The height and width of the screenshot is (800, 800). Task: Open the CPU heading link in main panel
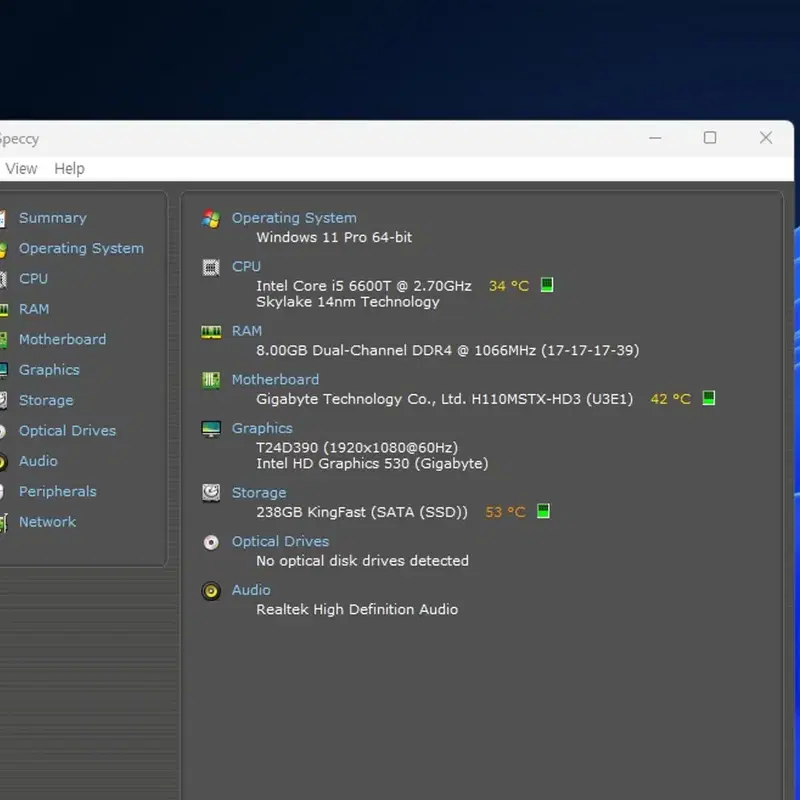click(x=246, y=266)
